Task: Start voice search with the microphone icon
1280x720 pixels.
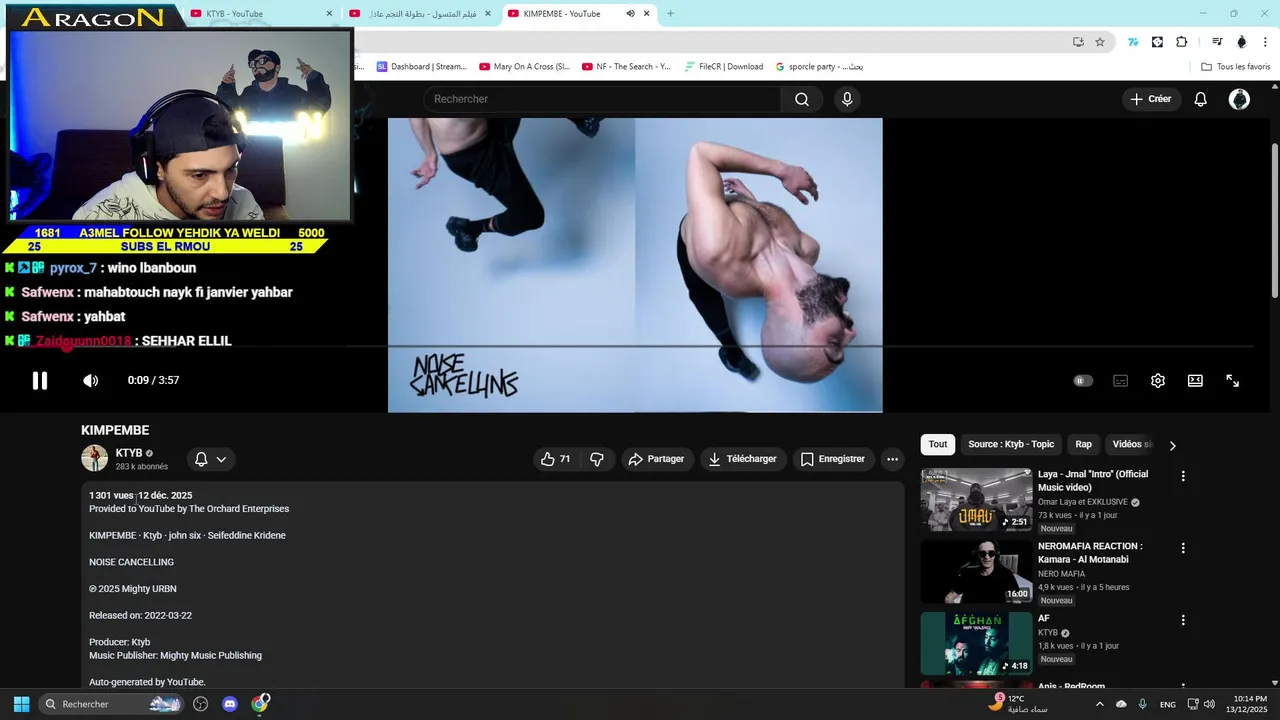Action: 847,99
